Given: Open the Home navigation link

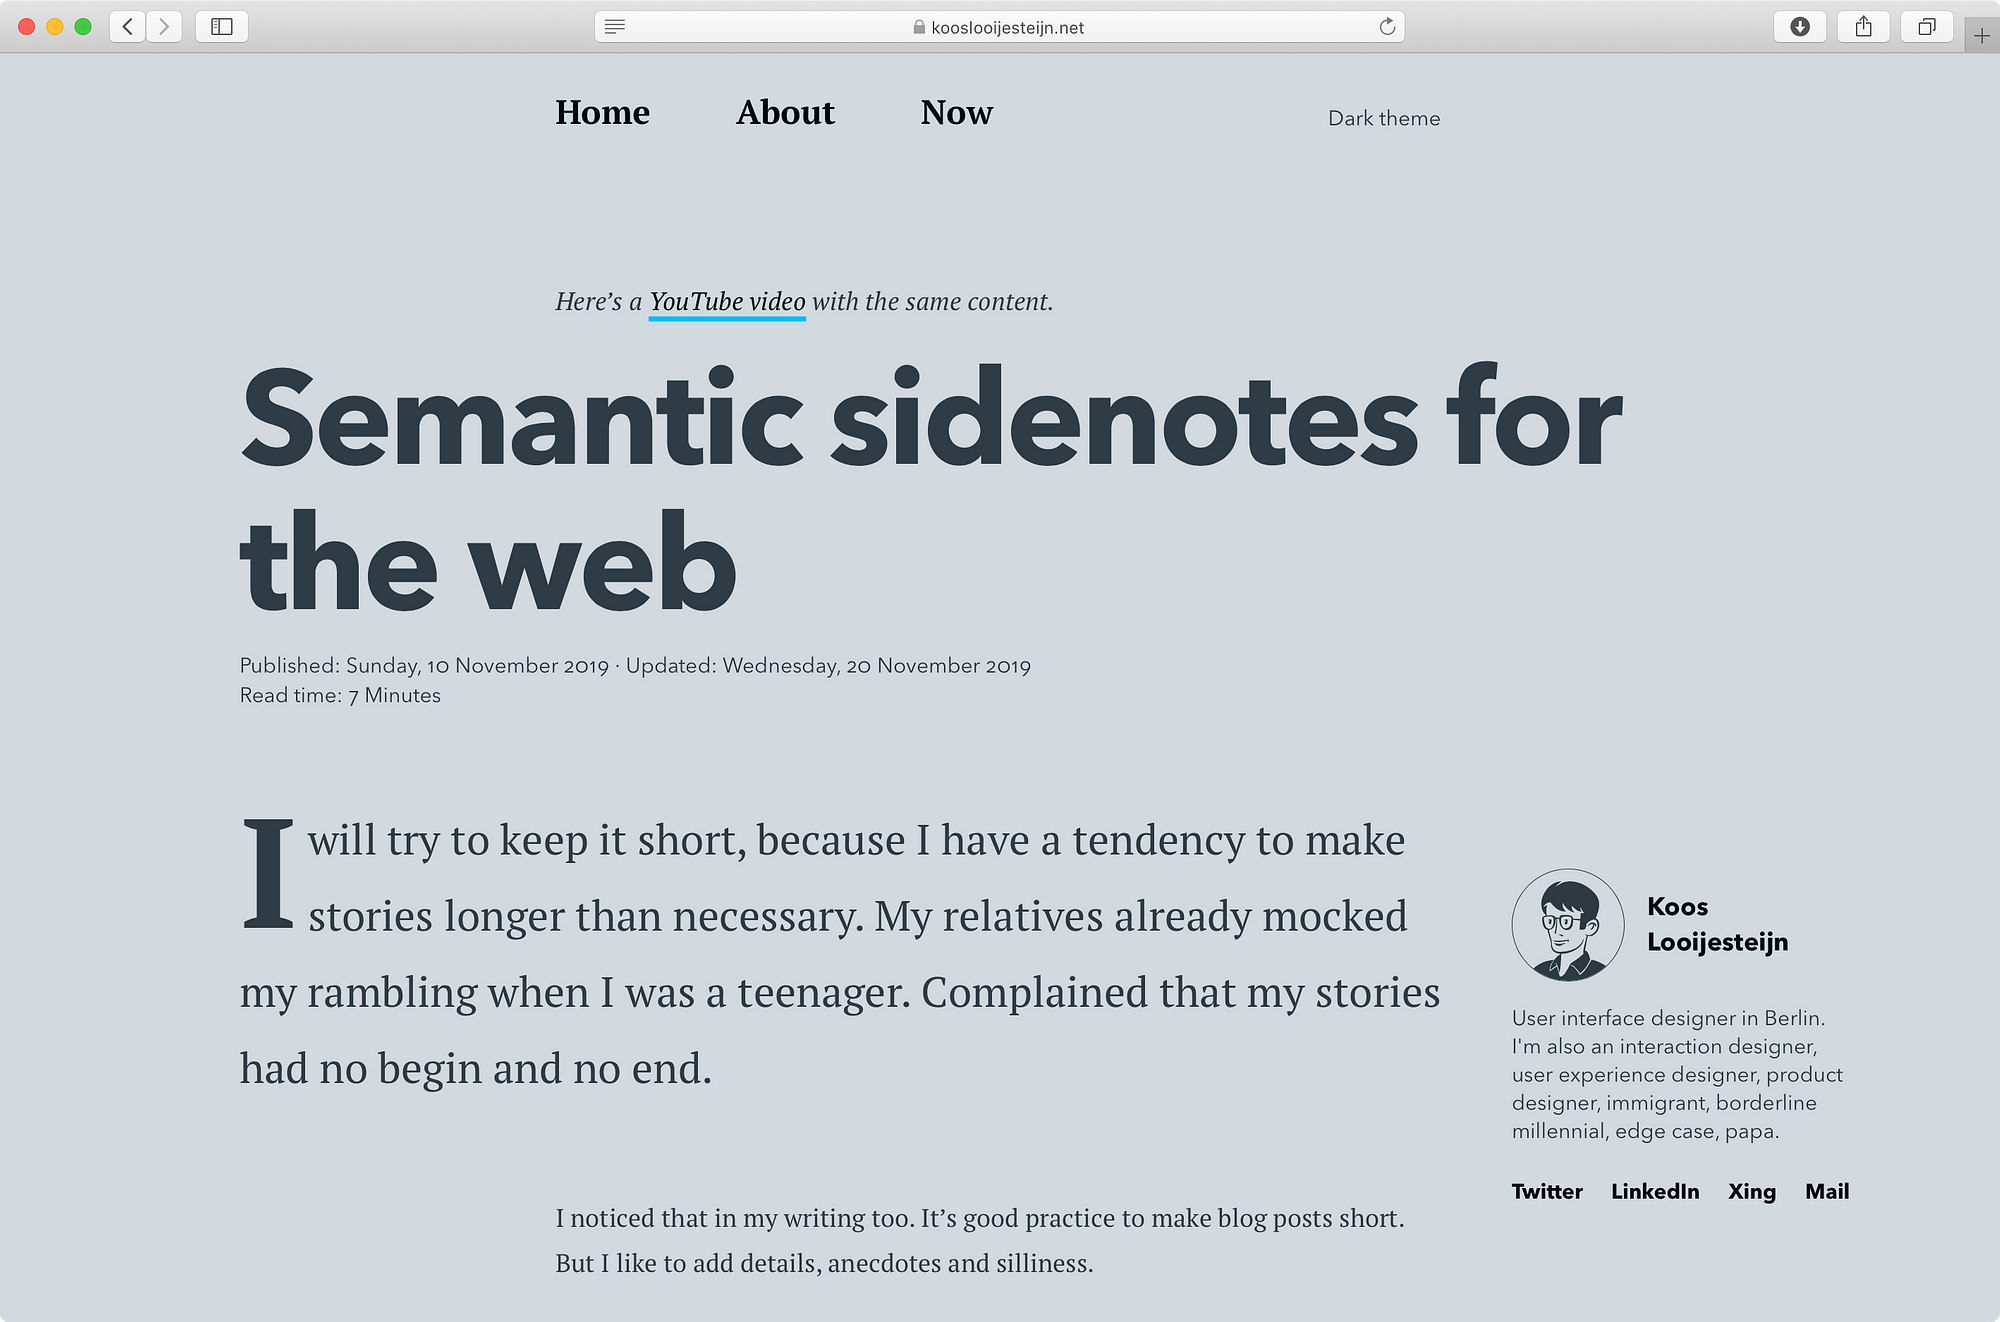Looking at the screenshot, I should coord(602,112).
